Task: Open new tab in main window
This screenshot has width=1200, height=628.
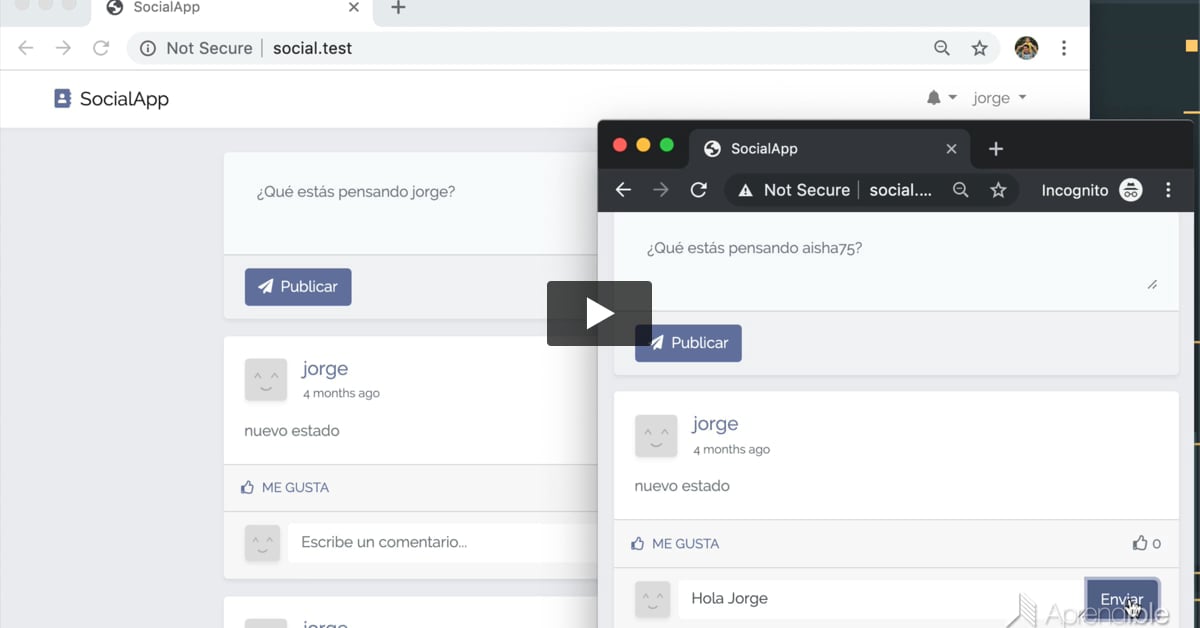Action: tap(398, 8)
